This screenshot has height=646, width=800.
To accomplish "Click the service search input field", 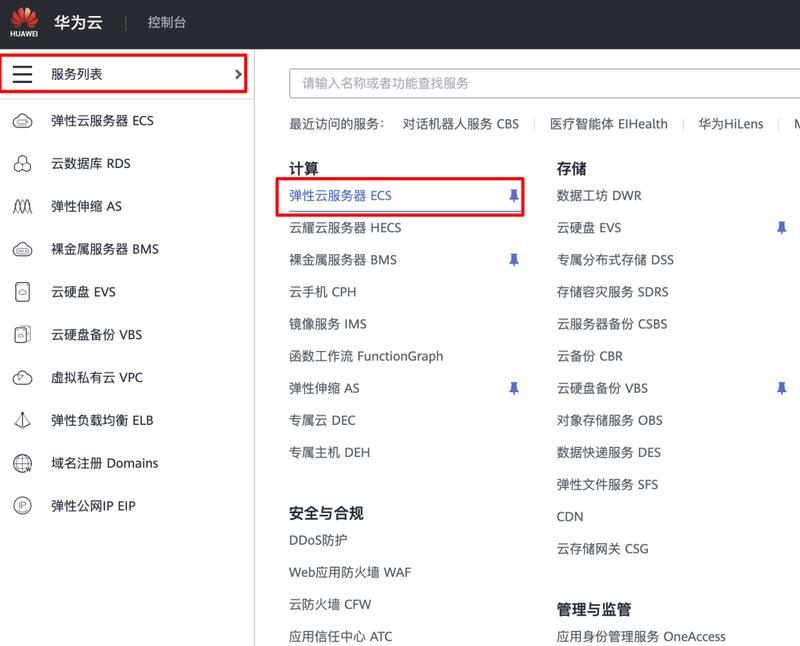I will click(x=544, y=83).
